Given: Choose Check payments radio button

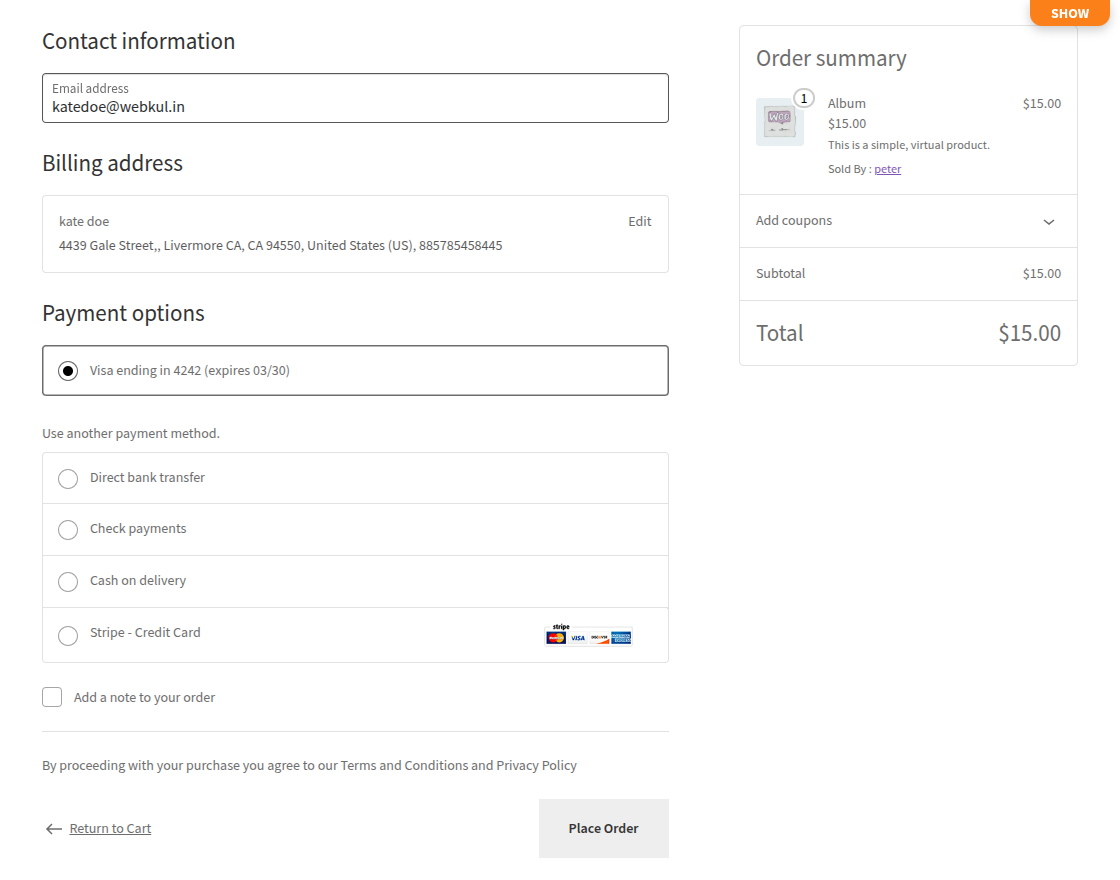Looking at the screenshot, I should pos(68,530).
